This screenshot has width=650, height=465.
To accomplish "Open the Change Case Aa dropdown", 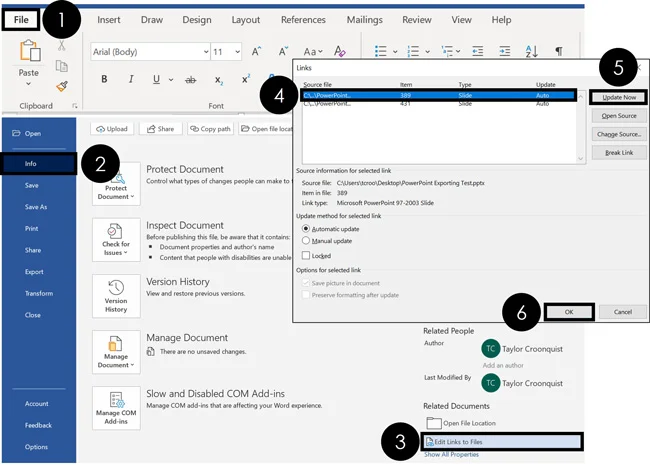I will [313, 51].
